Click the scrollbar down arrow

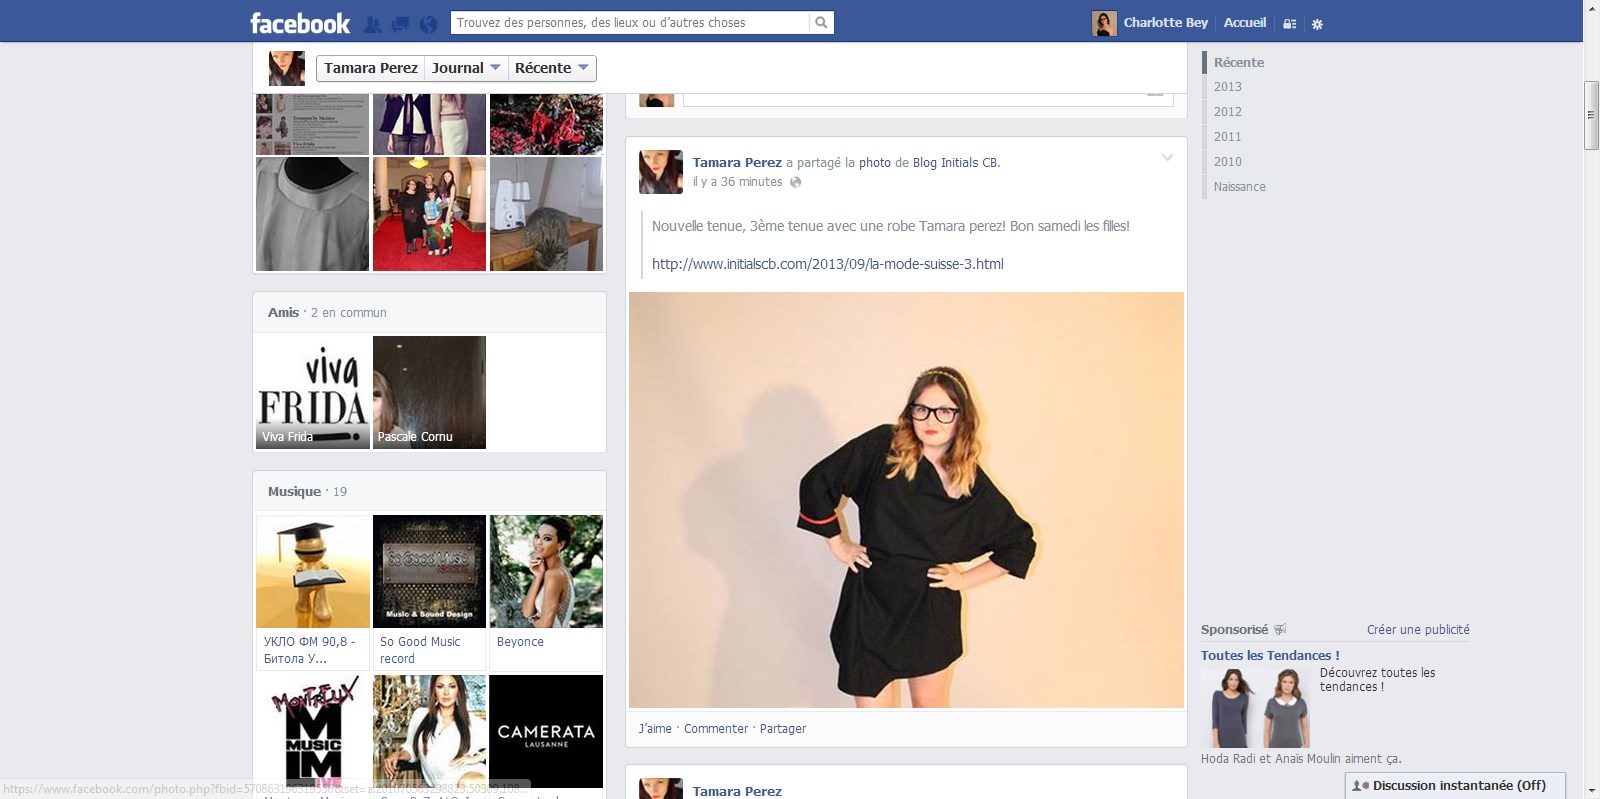[x=1591, y=791]
